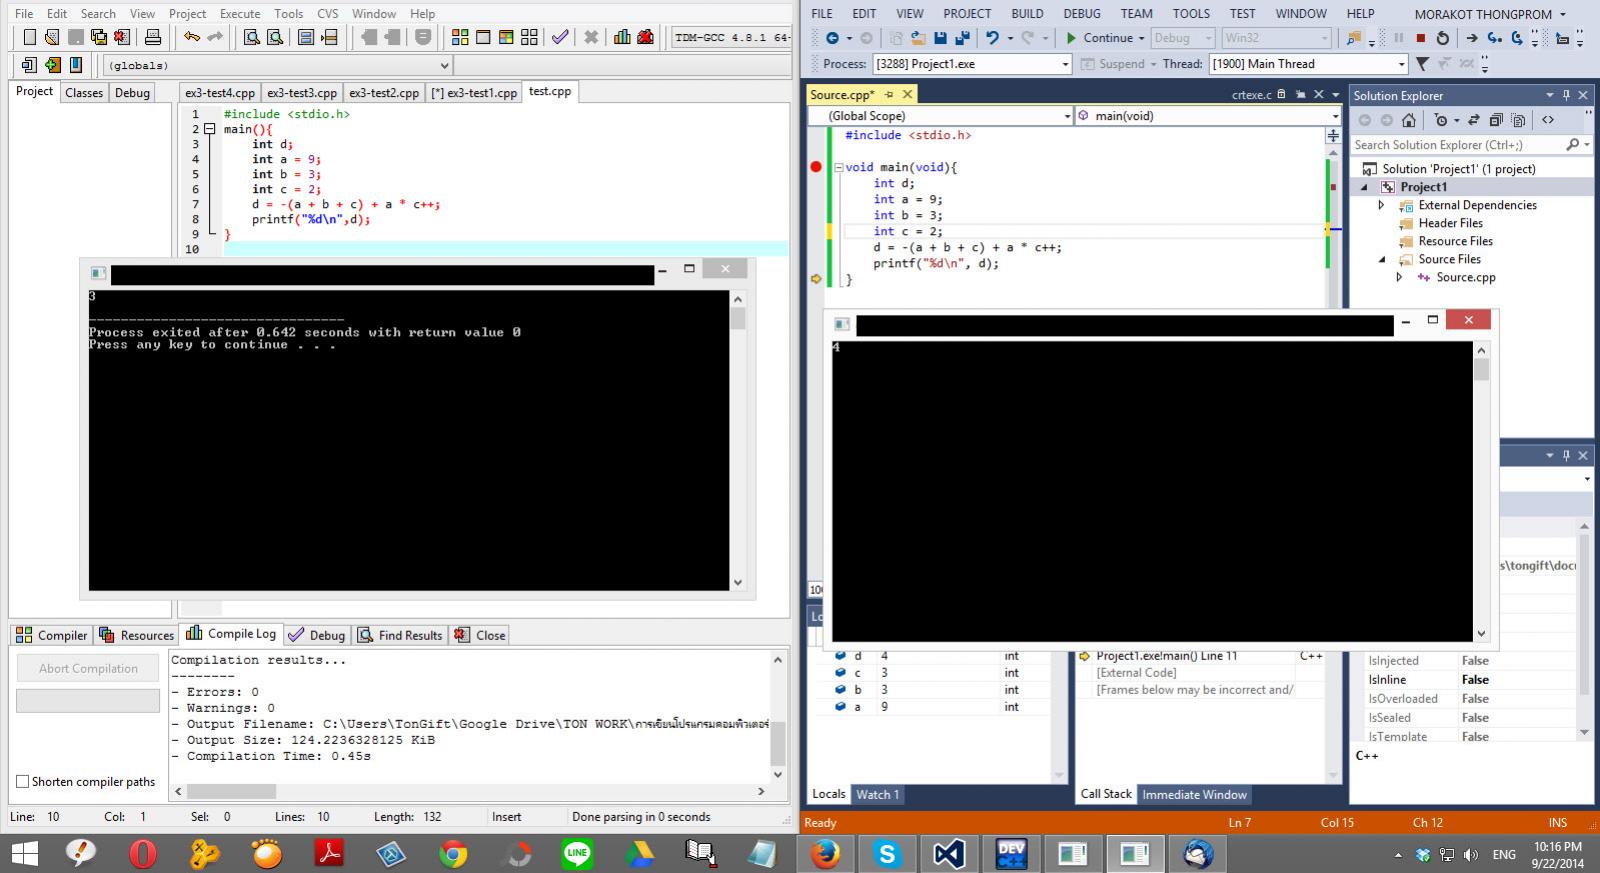
Task: Click Step Over icon in Visual Studio
Action: (1517, 38)
